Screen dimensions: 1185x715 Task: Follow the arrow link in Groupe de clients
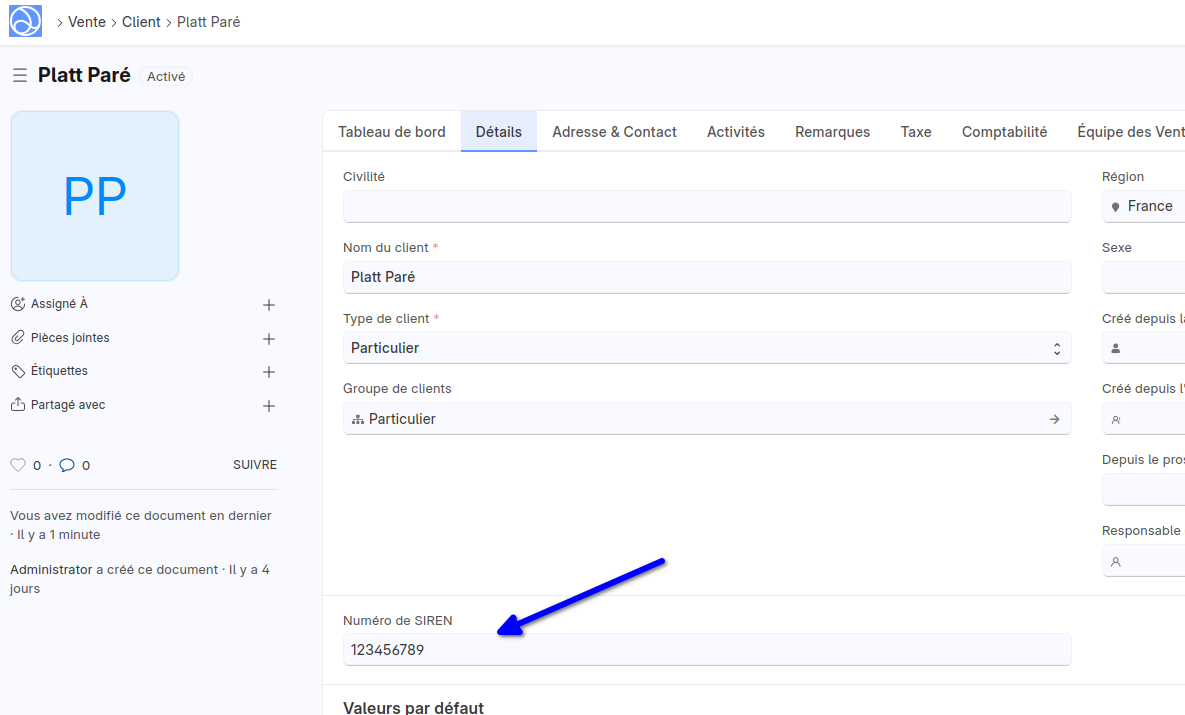[1054, 419]
